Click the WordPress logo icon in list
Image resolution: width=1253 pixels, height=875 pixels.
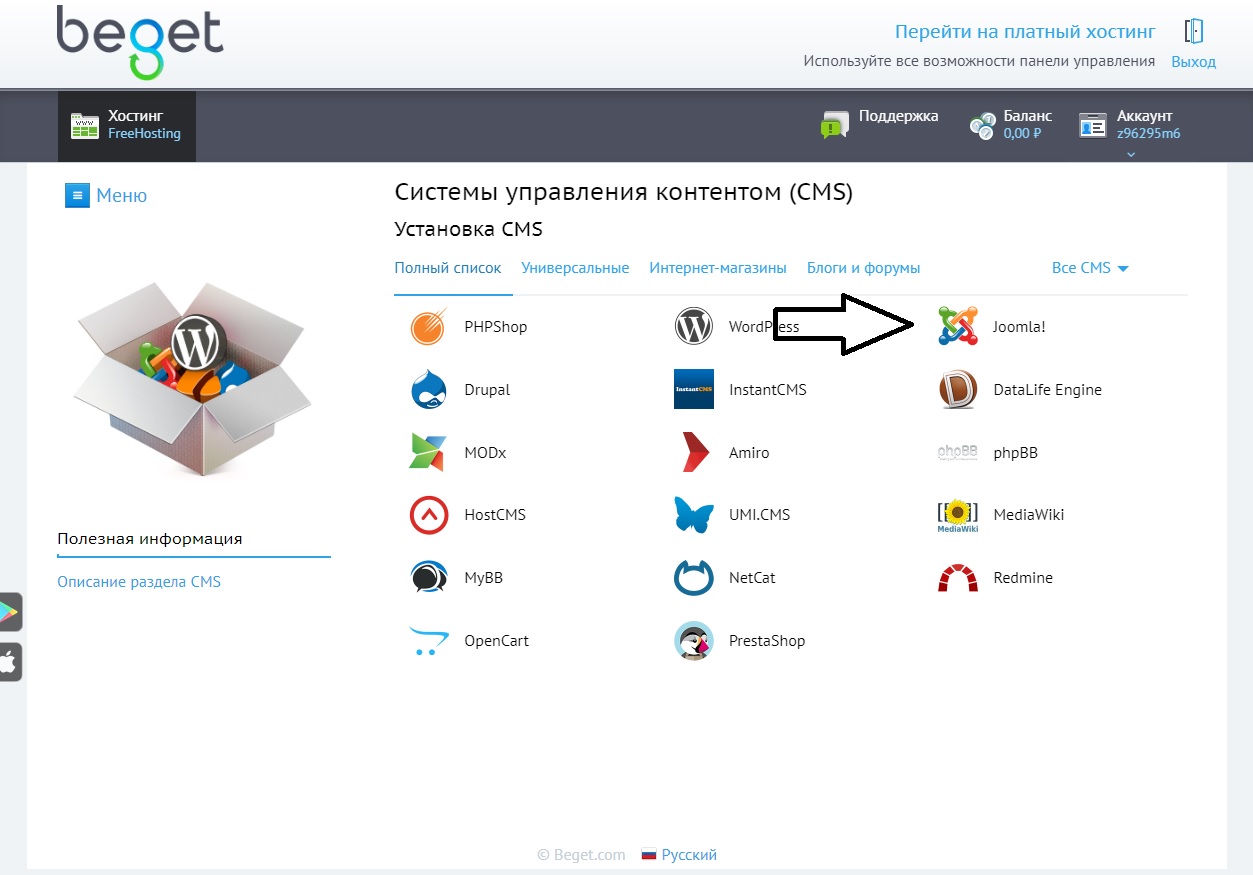(x=694, y=327)
